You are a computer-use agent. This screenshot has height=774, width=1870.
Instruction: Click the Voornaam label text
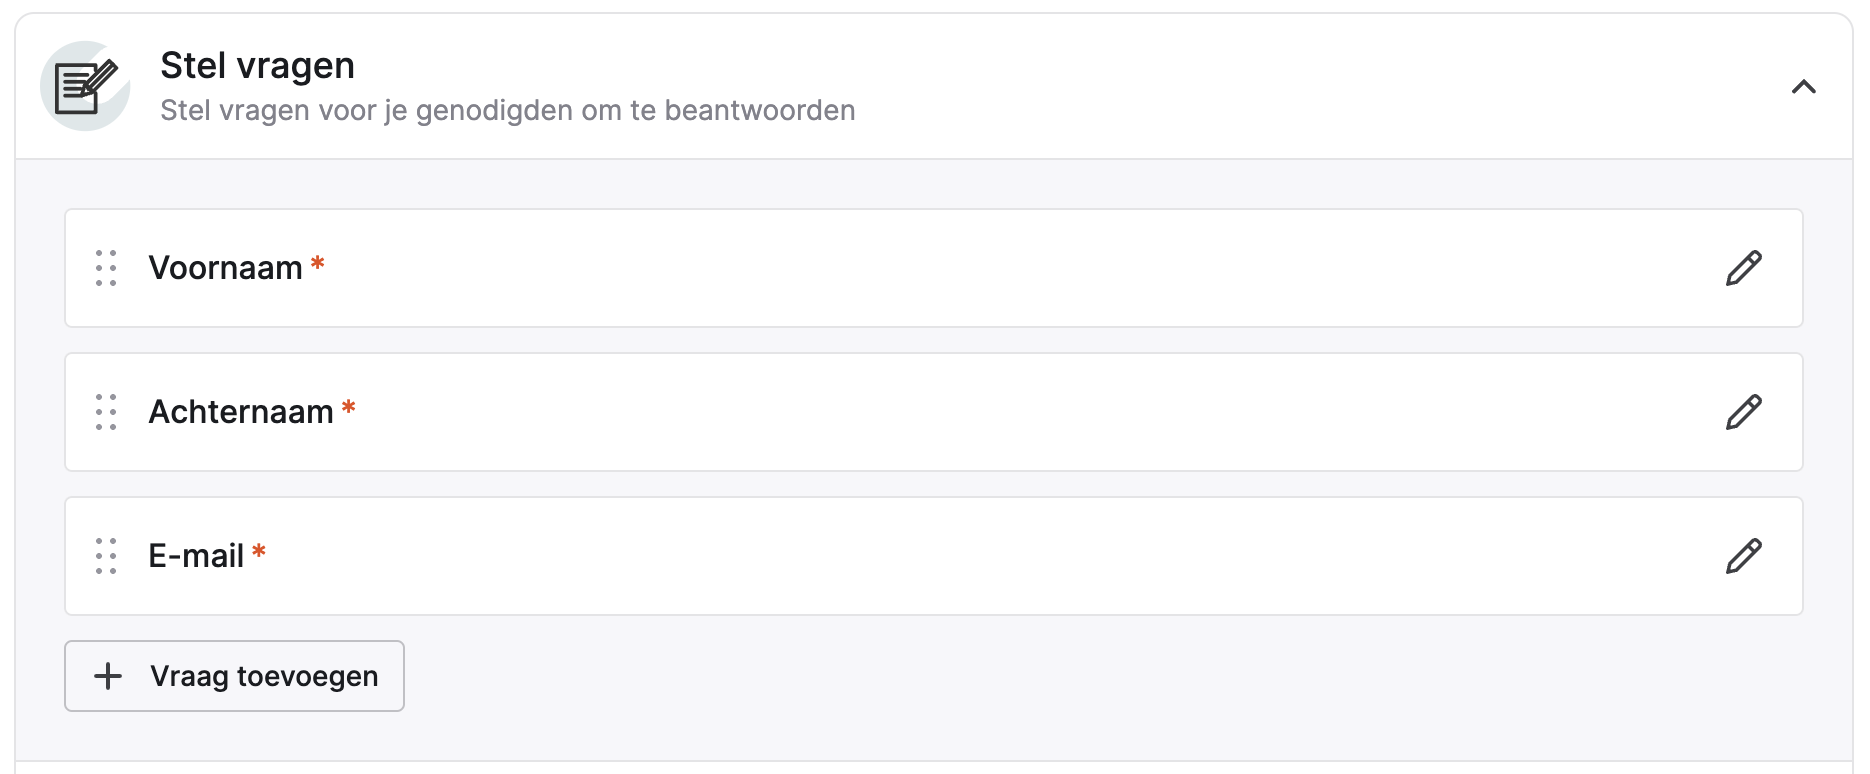(x=225, y=268)
